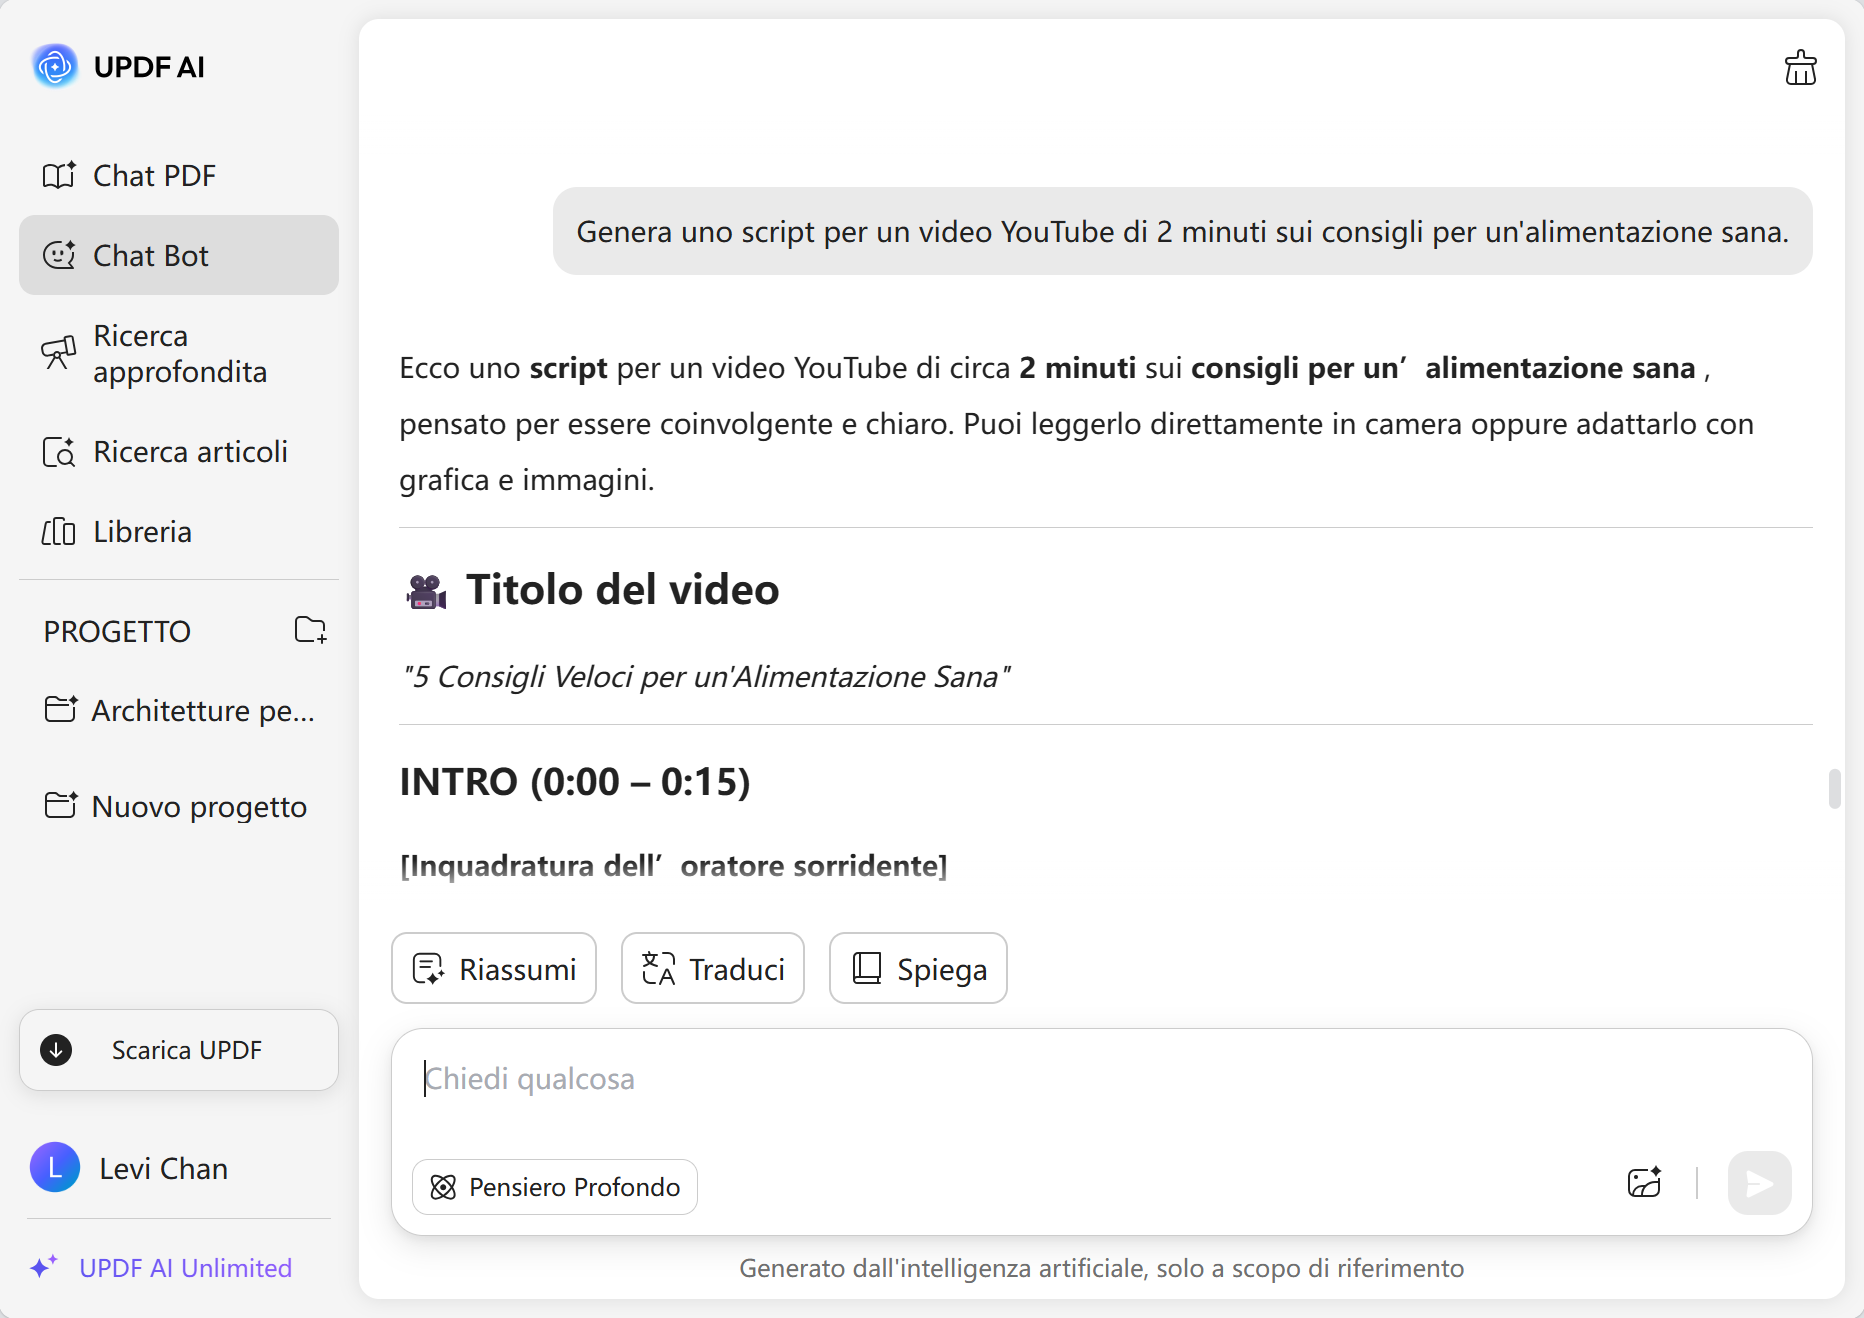Click Riassumi to summarize the response
This screenshot has width=1864, height=1318.
tap(493, 968)
